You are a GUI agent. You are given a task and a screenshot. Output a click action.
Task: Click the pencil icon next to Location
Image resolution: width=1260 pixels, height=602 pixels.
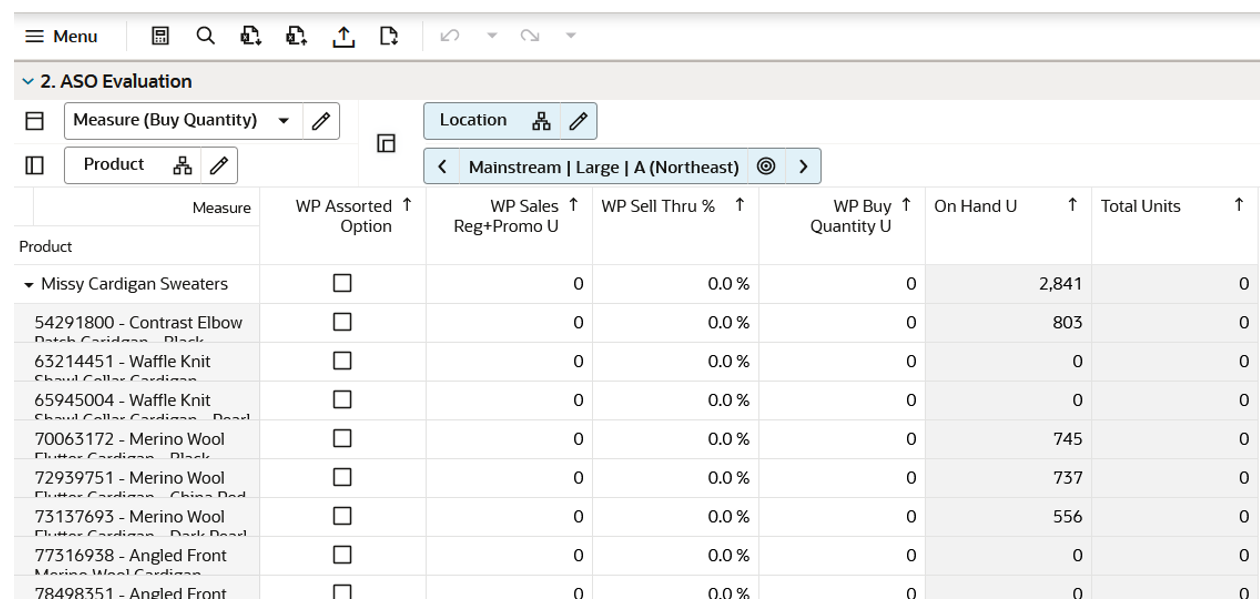tap(578, 121)
